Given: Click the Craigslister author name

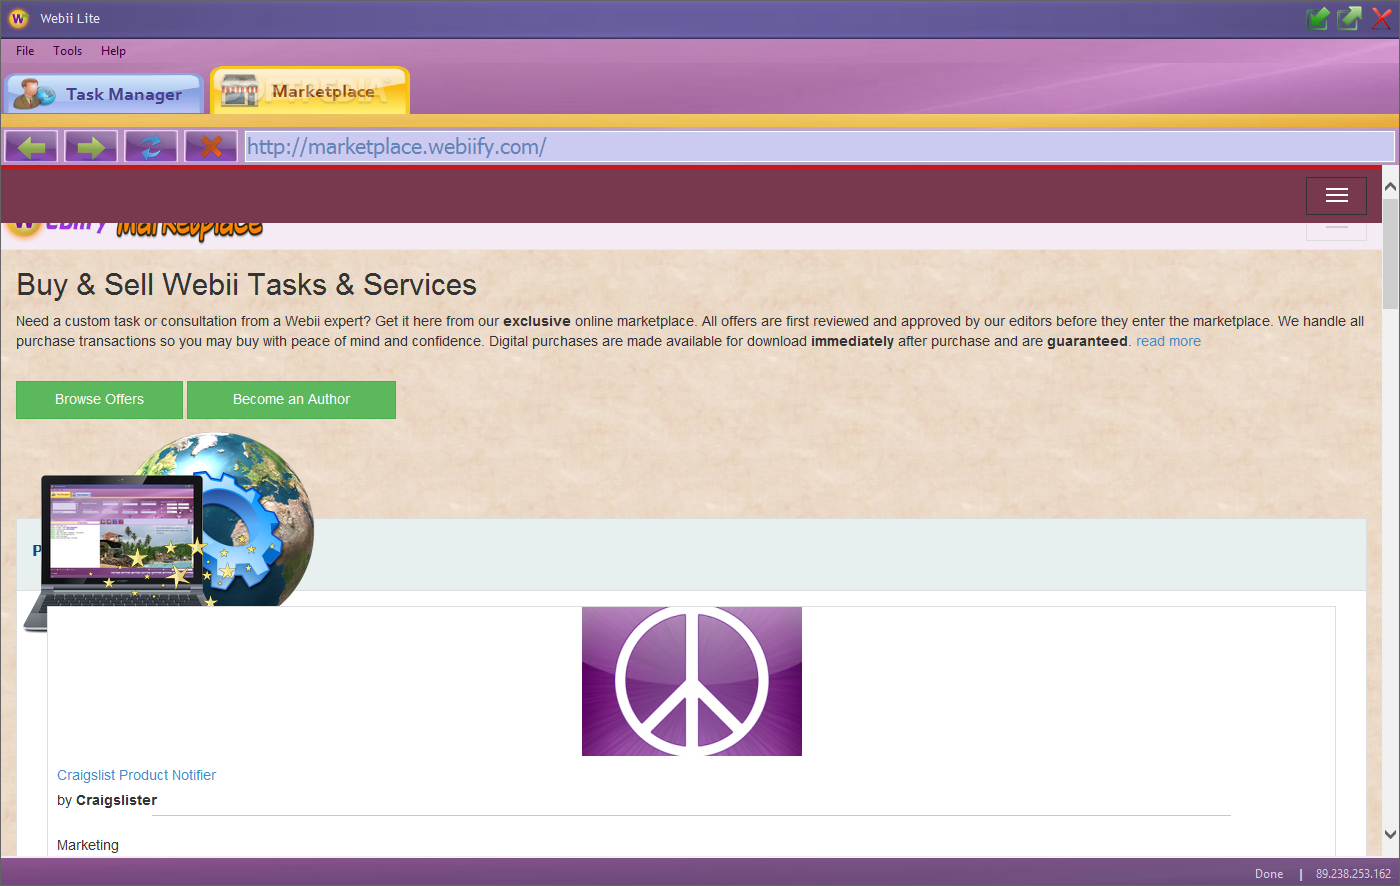Looking at the screenshot, I should (x=116, y=800).
